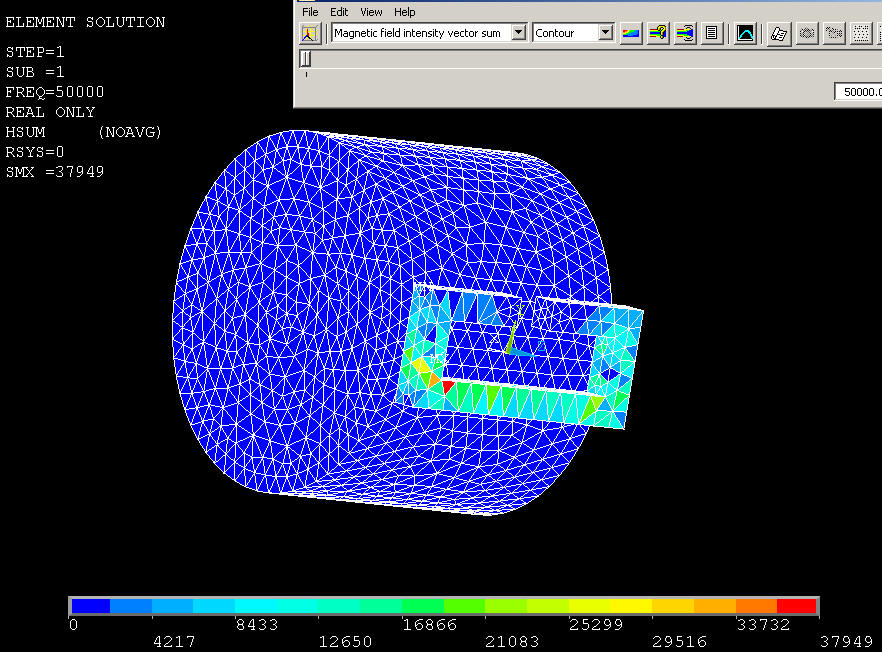Open the View menu
Viewport: 882px width, 652px height.
point(371,12)
